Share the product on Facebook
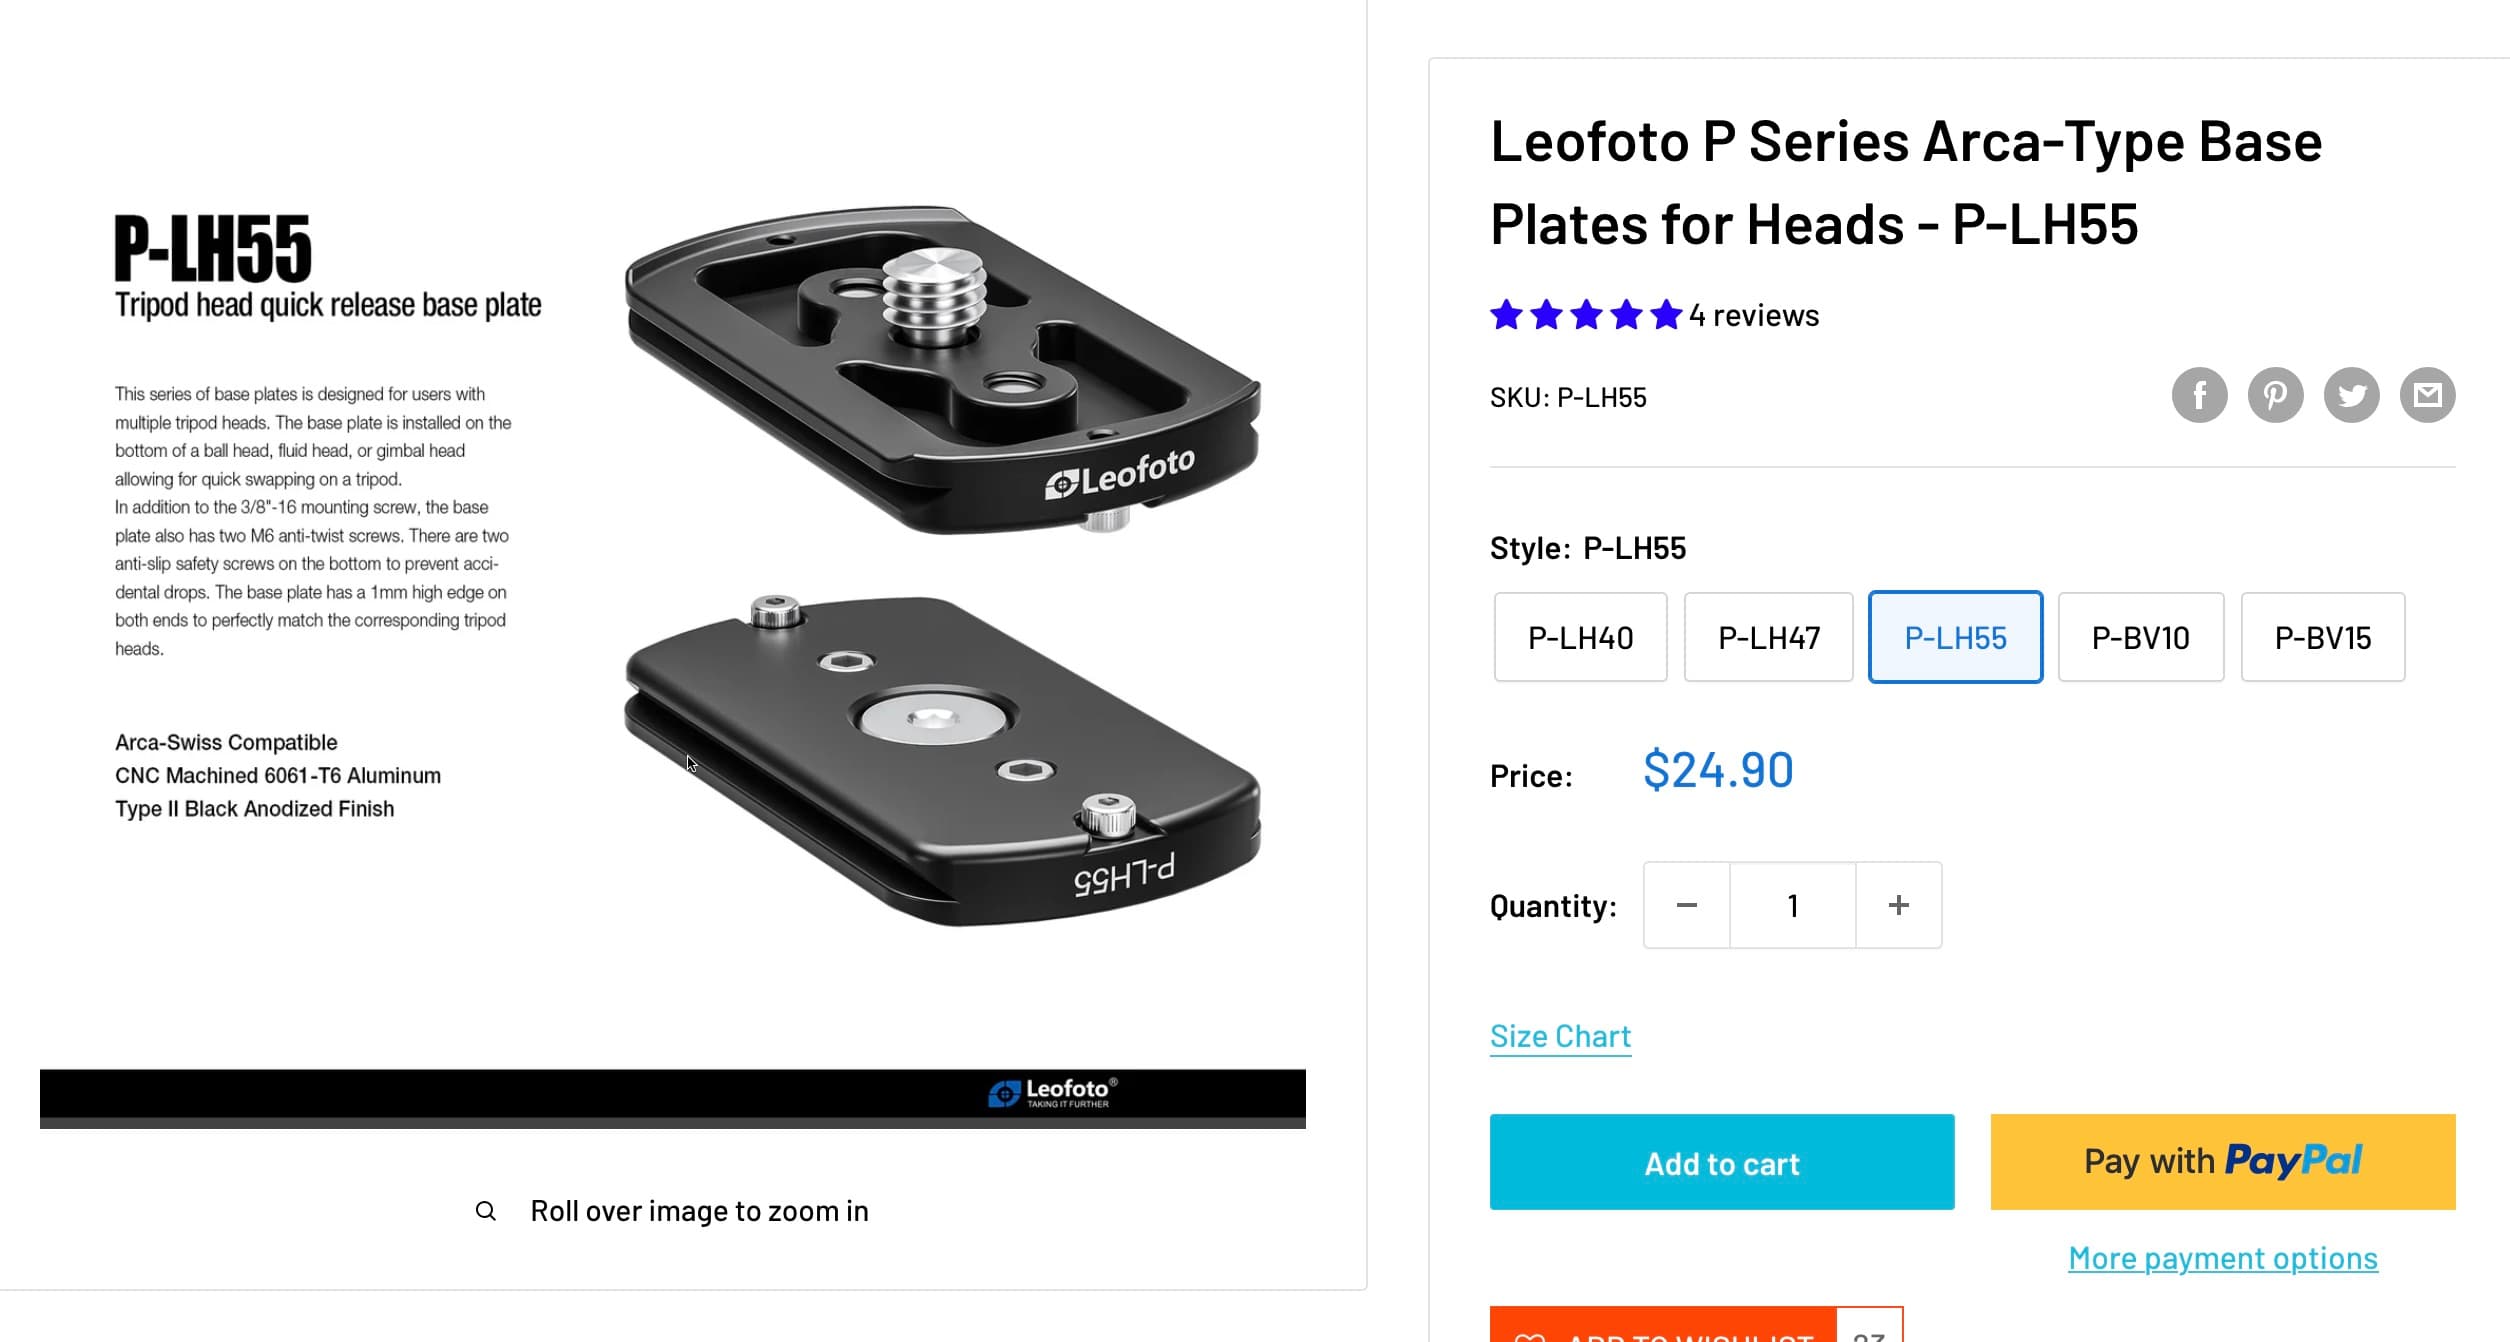This screenshot has width=2510, height=1342. (2199, 395)
